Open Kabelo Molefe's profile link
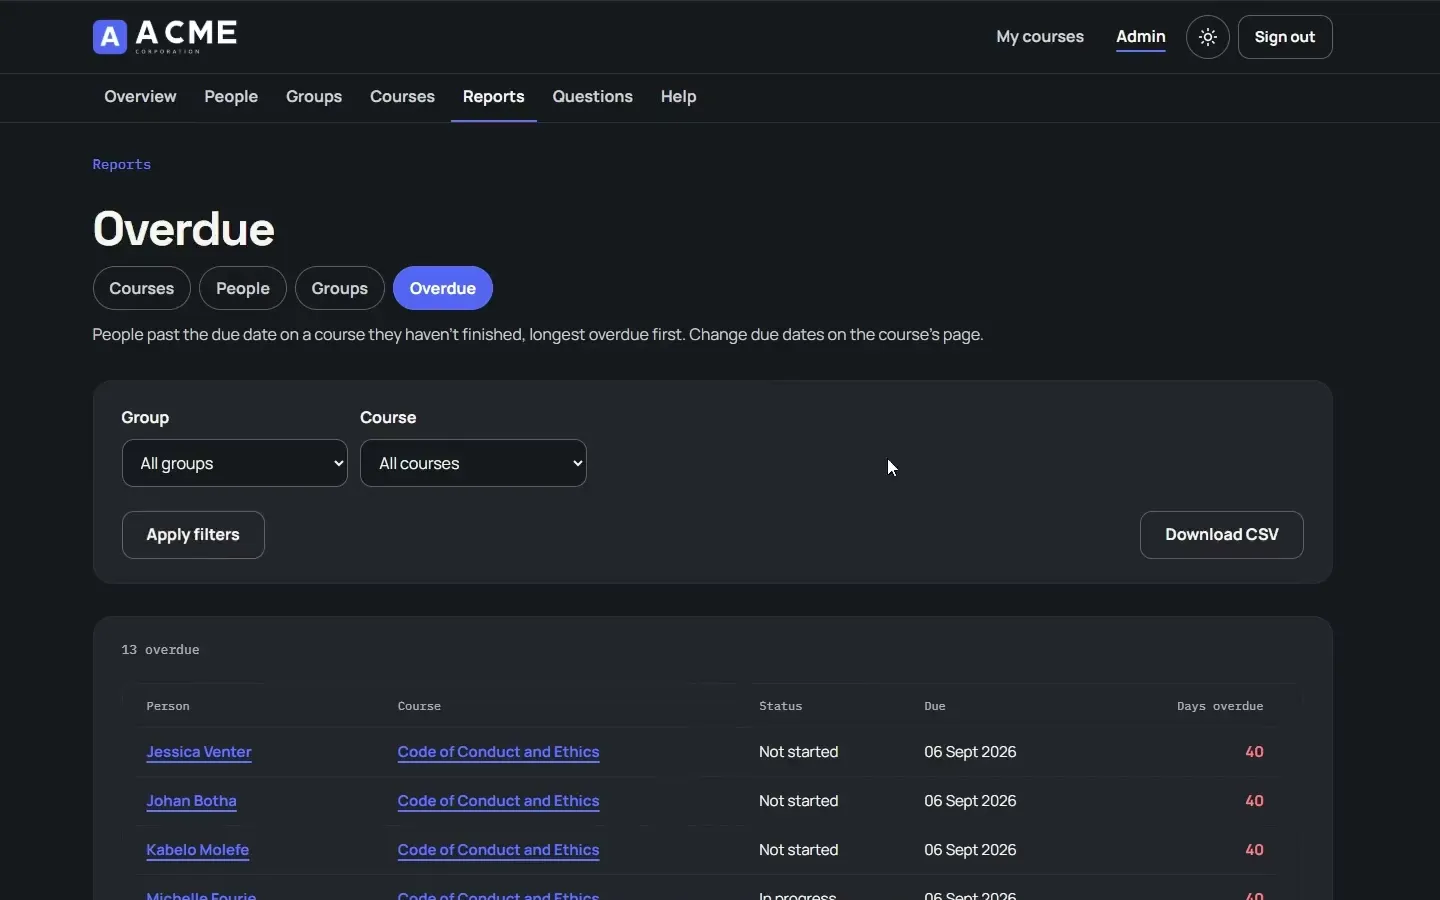This screenshot has width=1440, height=900. (198, 852)
